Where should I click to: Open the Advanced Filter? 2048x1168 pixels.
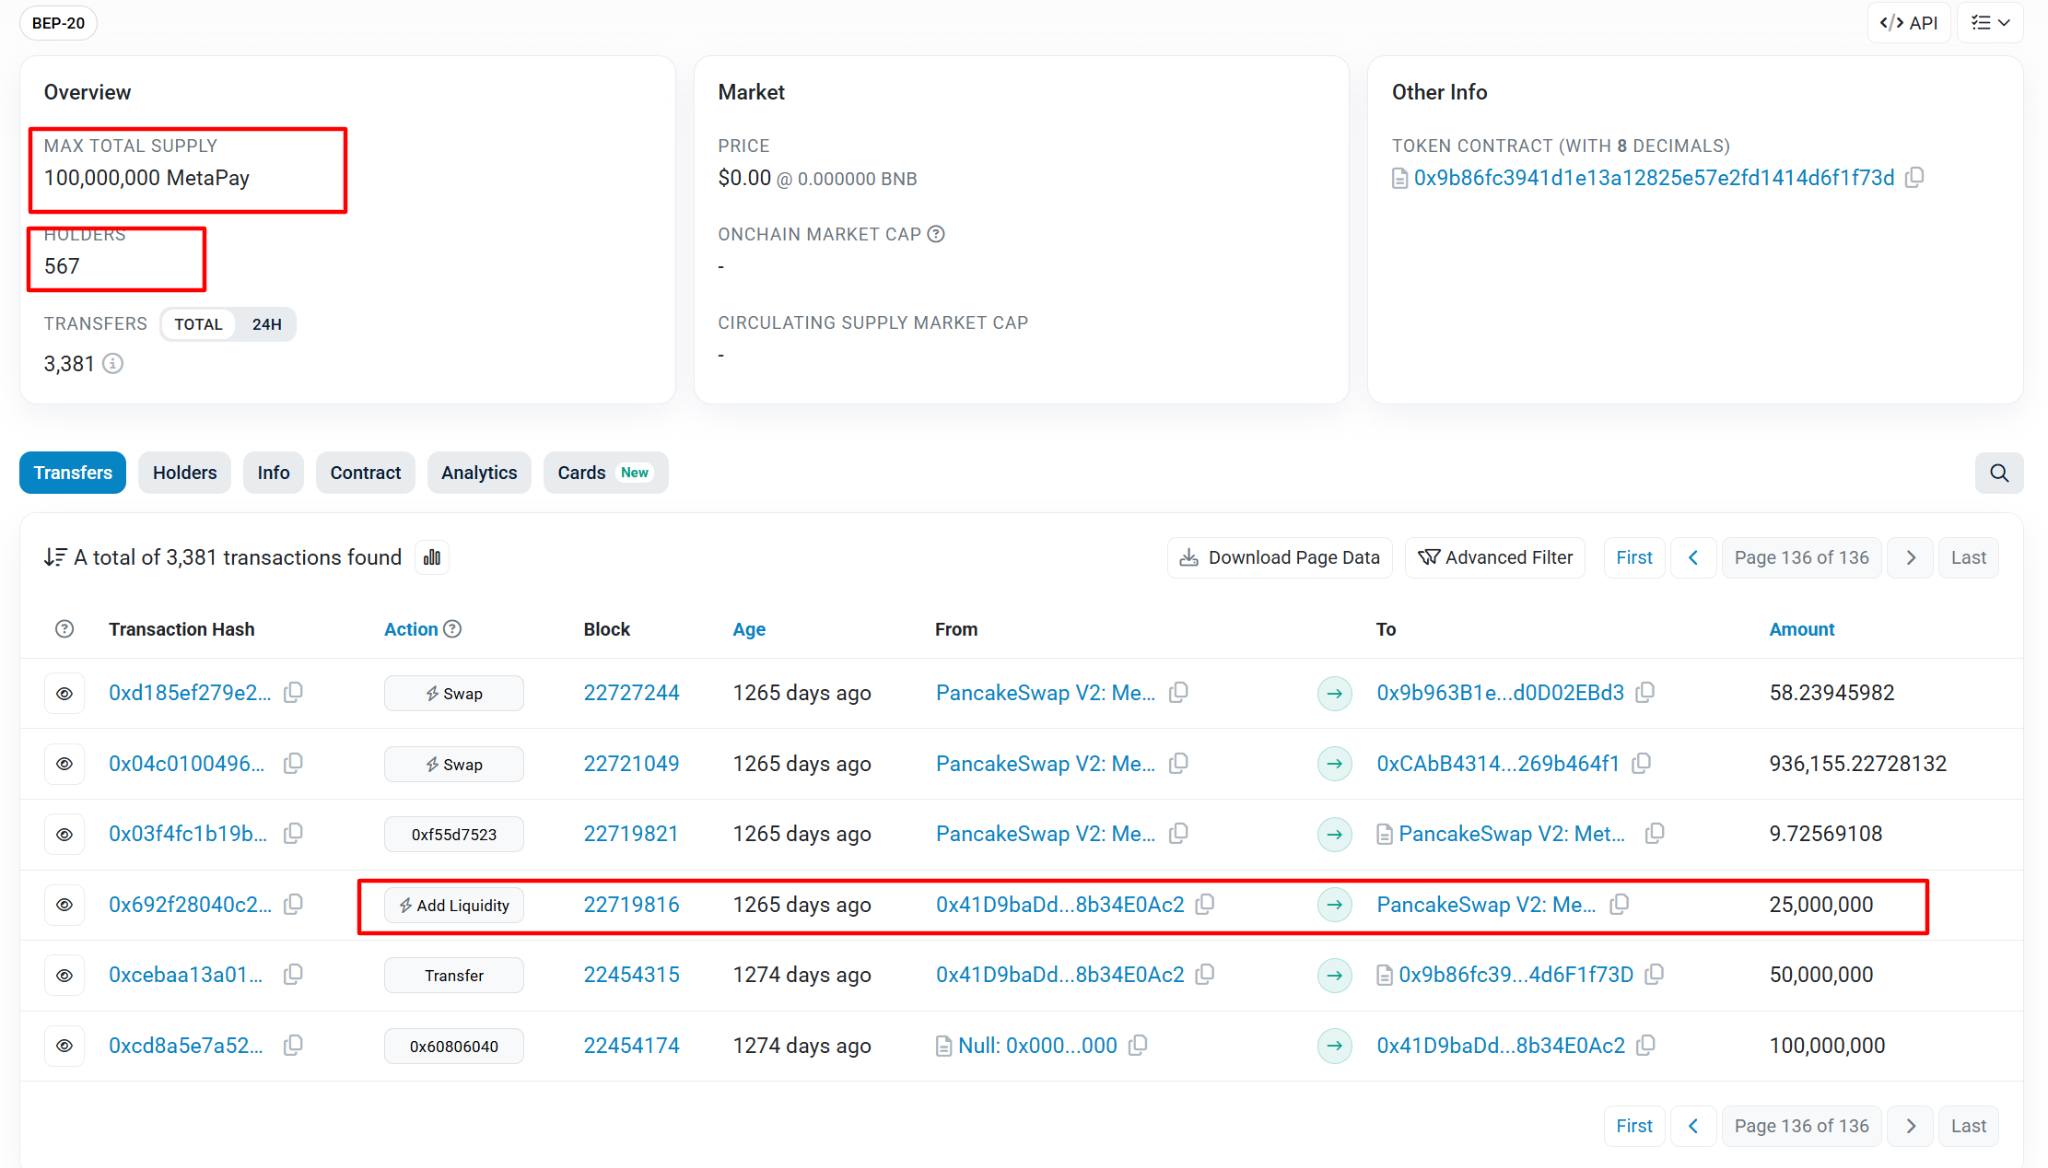pos(1495,557)
